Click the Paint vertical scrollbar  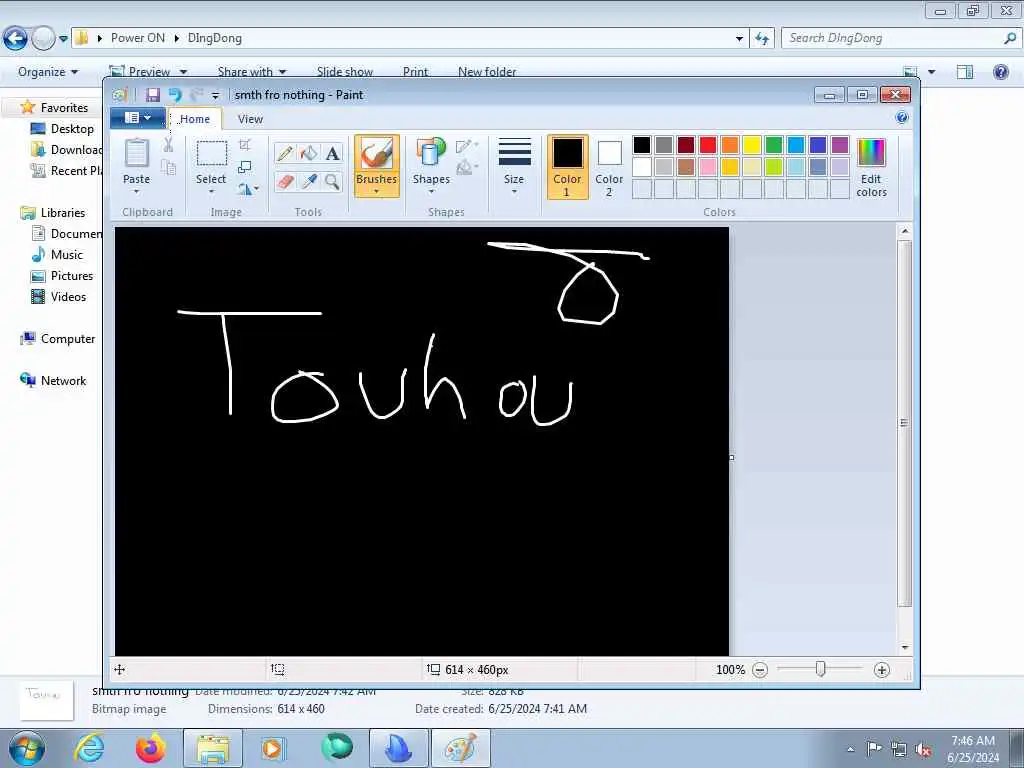[904, 423]
